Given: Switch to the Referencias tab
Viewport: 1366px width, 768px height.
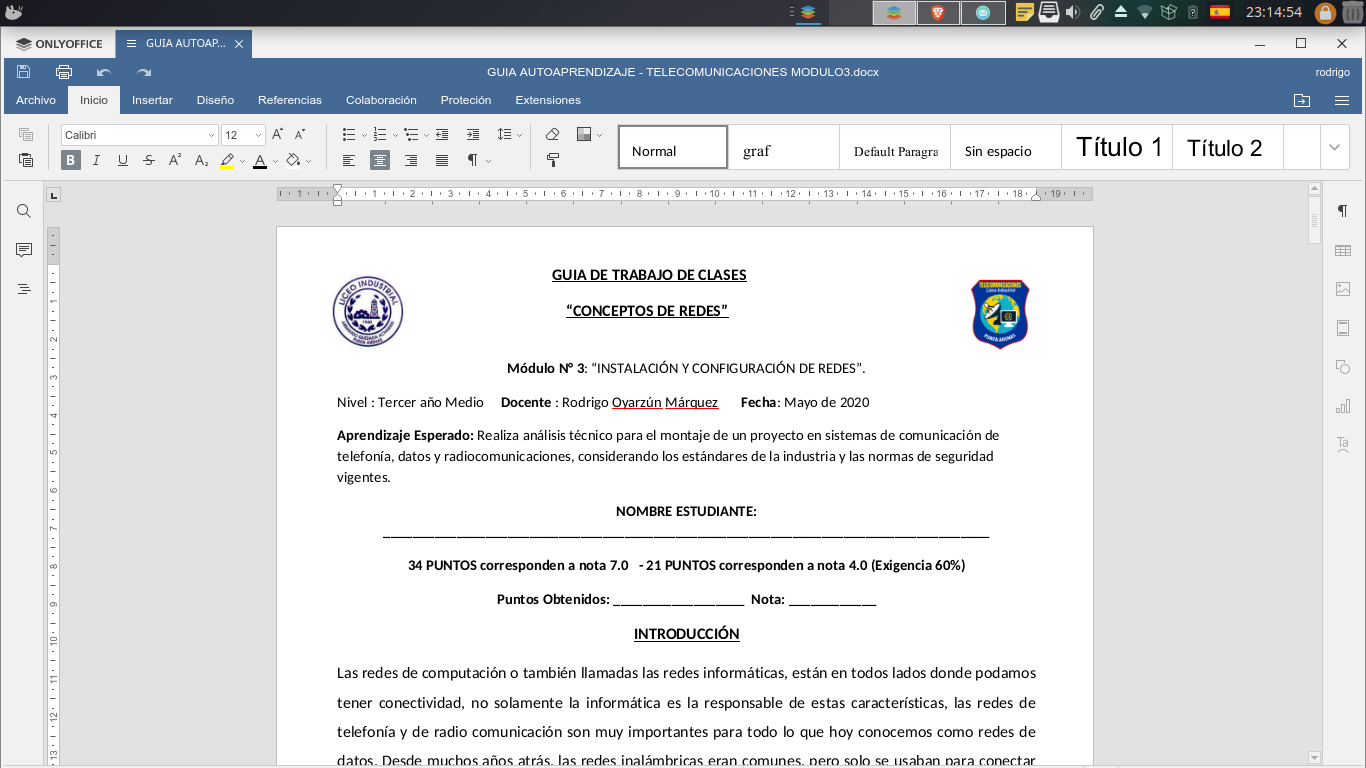Looking at the screenshot, I should tap(290, 100).
